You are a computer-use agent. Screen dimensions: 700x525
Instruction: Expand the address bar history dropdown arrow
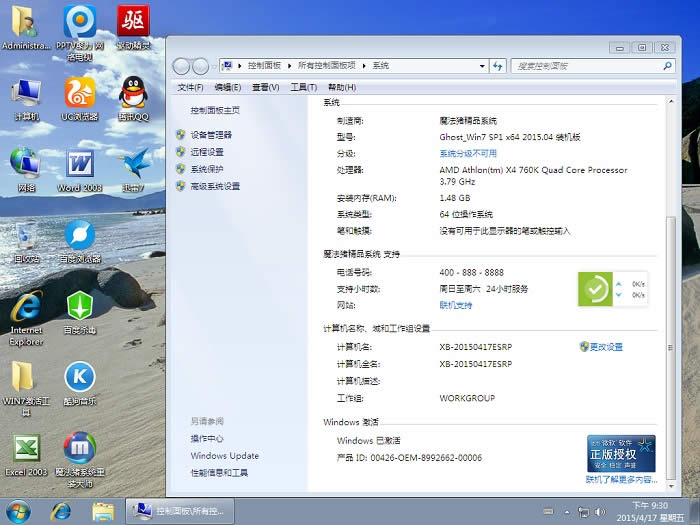pos(482,66)
